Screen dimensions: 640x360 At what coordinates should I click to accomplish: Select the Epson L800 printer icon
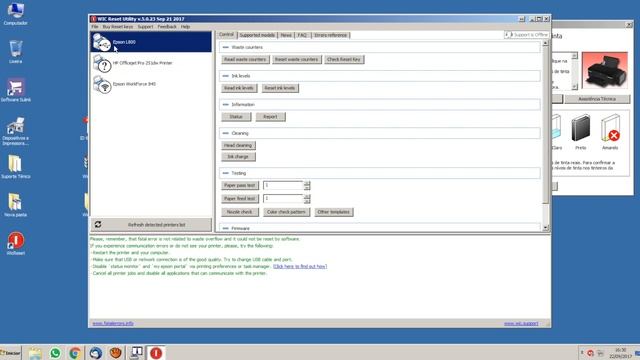click(101, 42)
